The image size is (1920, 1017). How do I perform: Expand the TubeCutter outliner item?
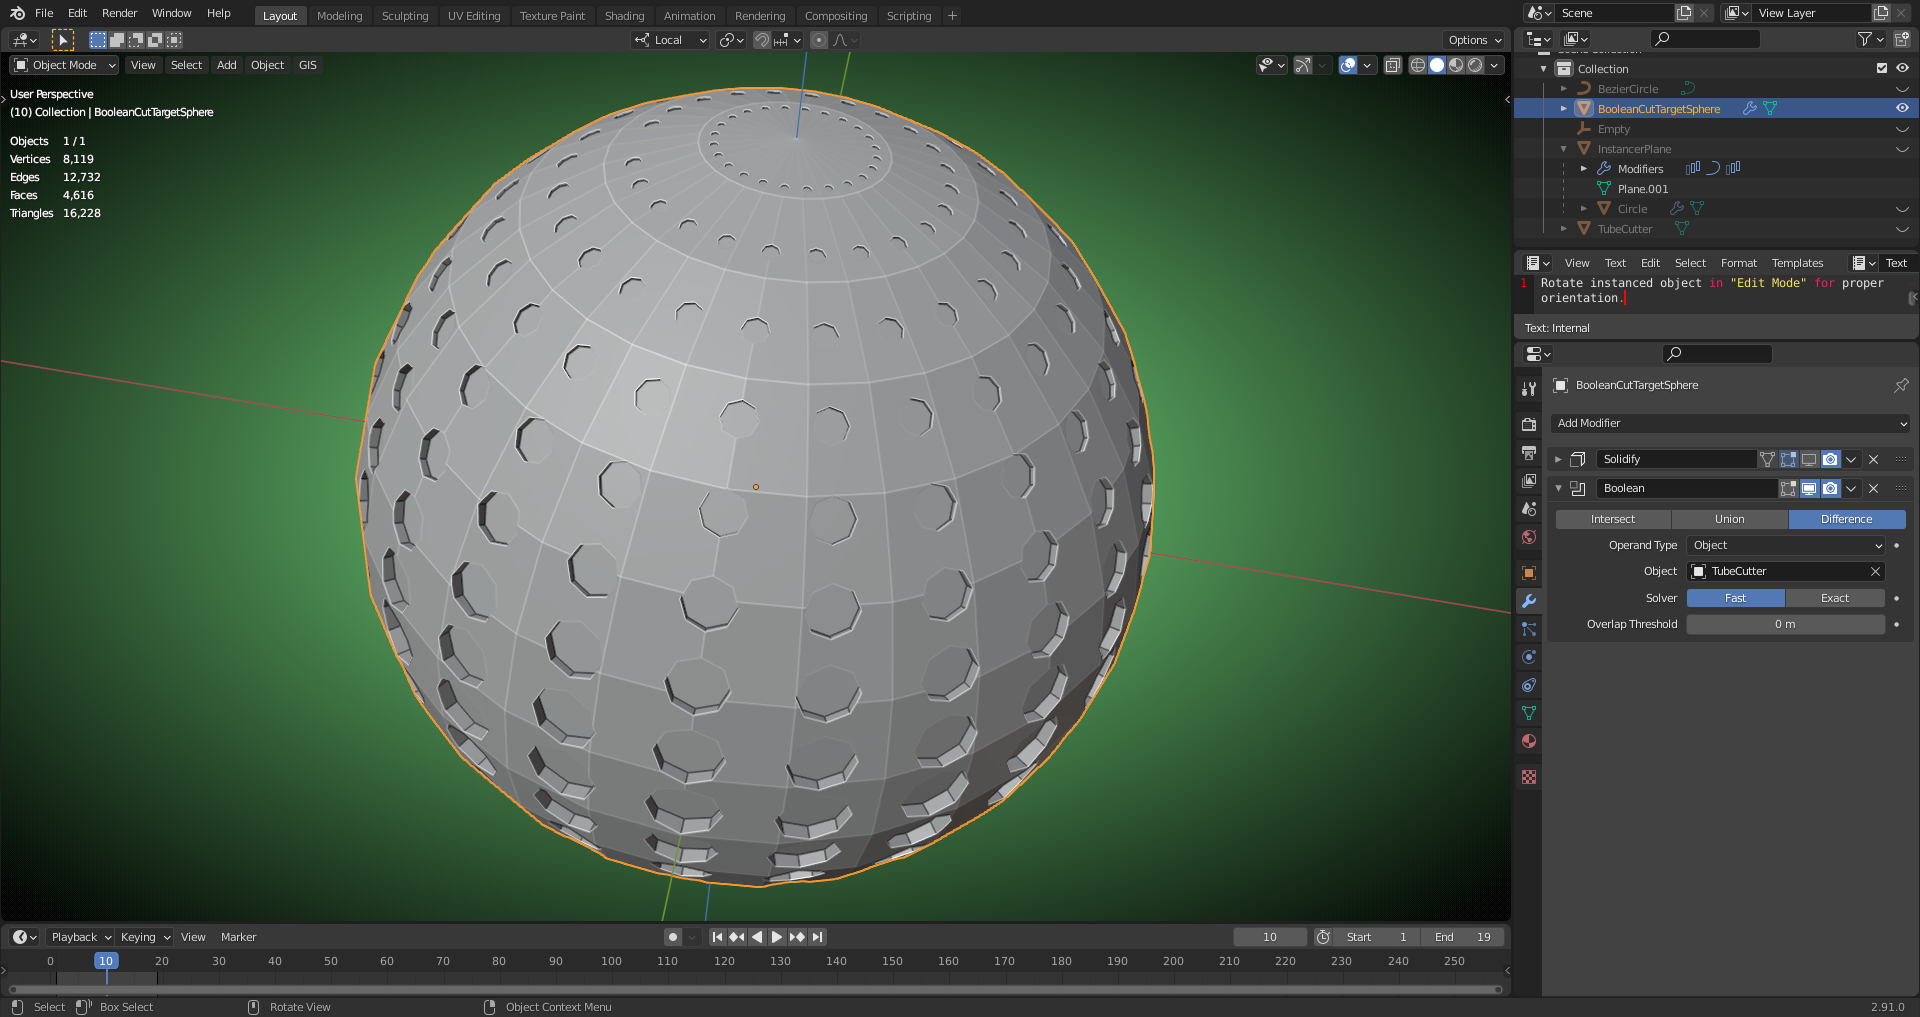click(x=1564, y=229)
